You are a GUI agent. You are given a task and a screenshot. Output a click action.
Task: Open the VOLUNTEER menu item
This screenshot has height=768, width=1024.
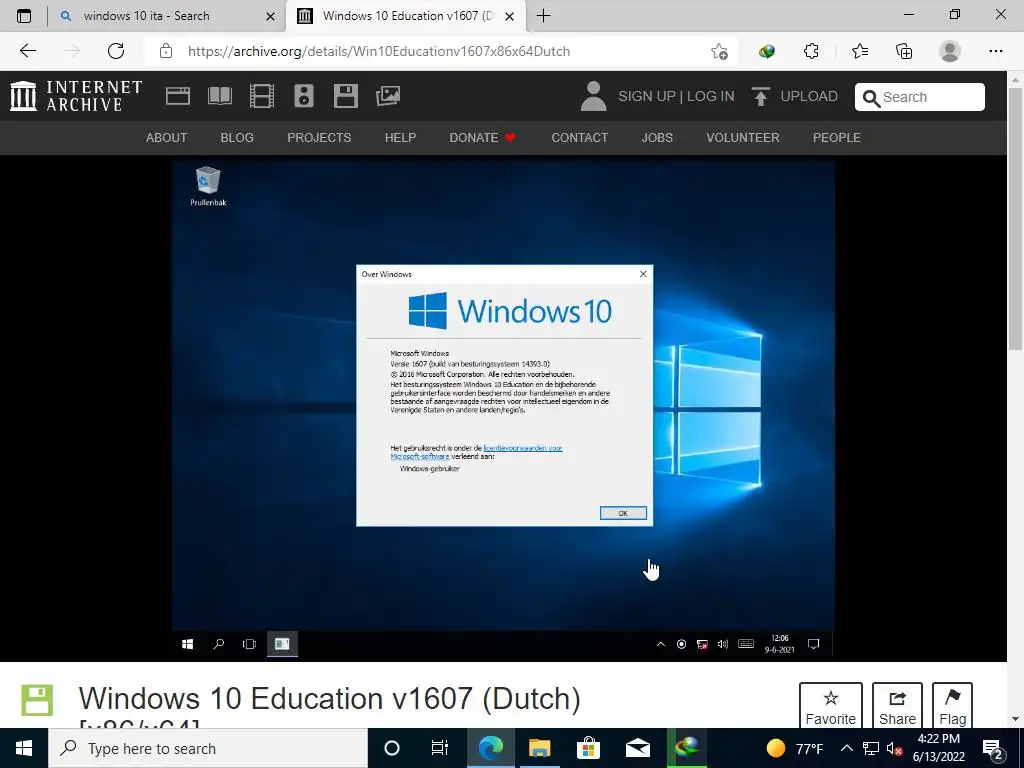click(743, 138)
